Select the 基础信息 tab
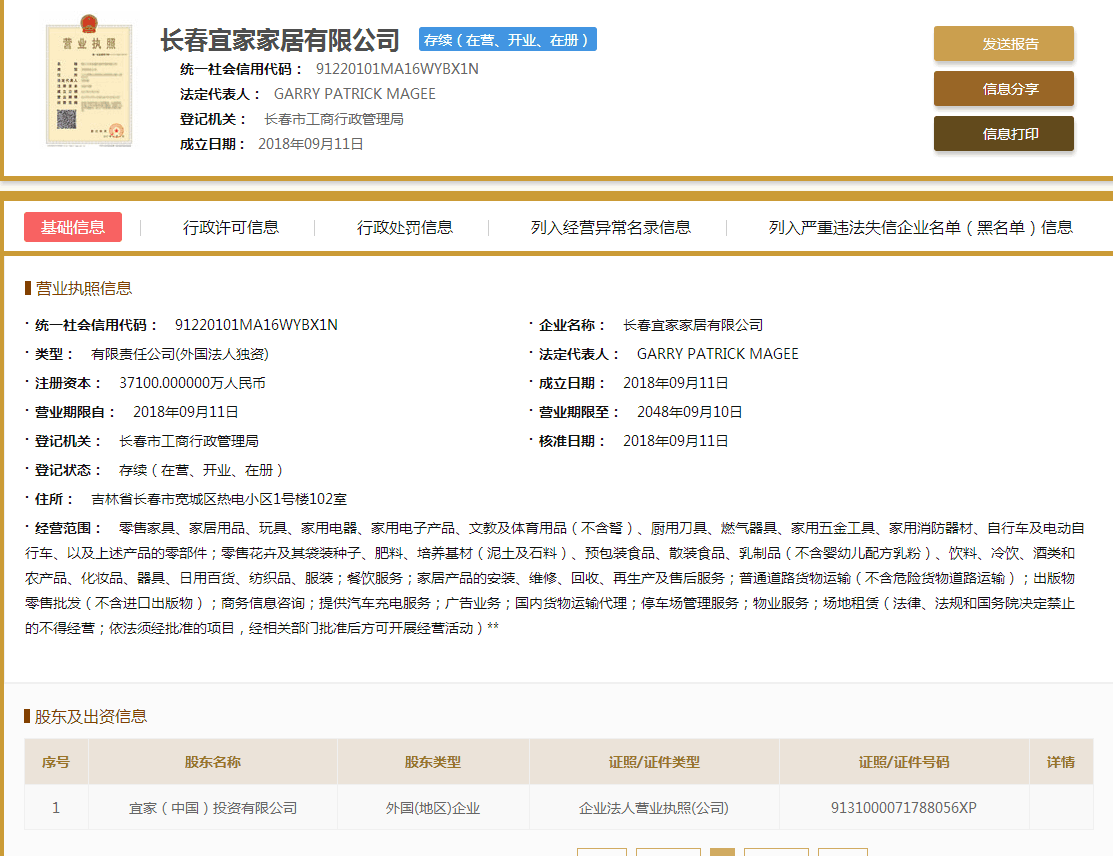The image size is (1113, 856). 73,227
